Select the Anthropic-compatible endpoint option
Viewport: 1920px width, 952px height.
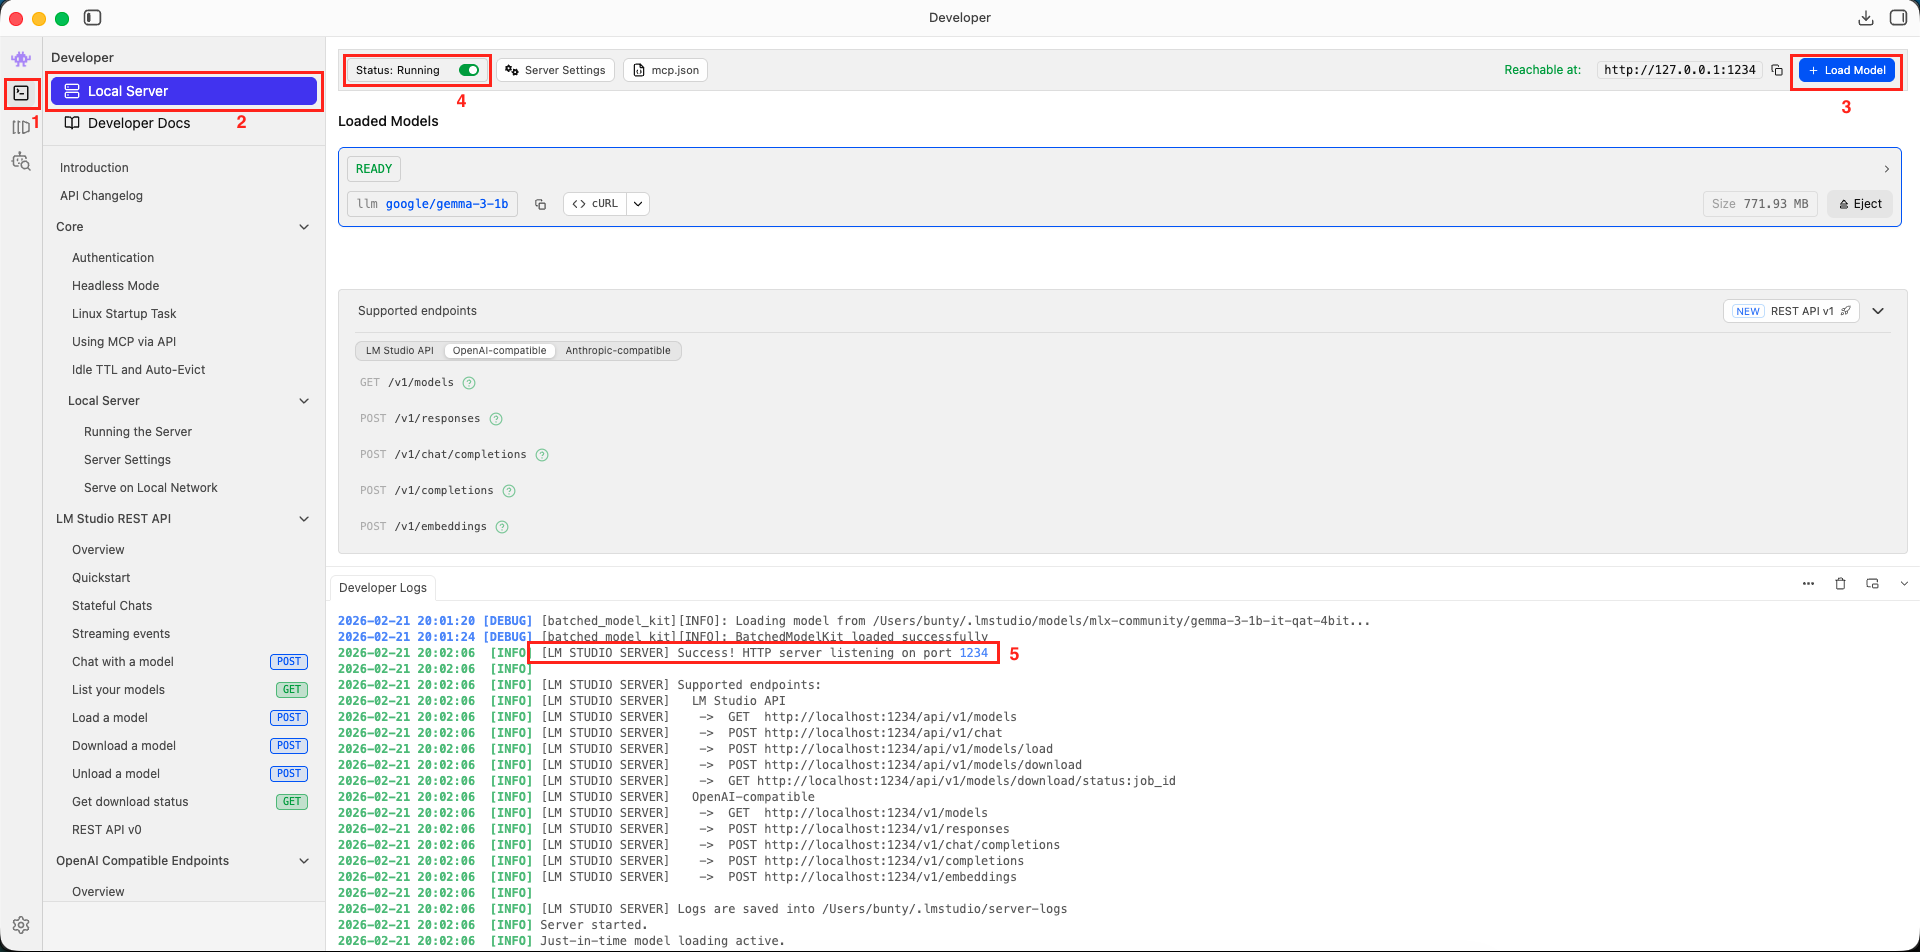(x=617, y=351)
